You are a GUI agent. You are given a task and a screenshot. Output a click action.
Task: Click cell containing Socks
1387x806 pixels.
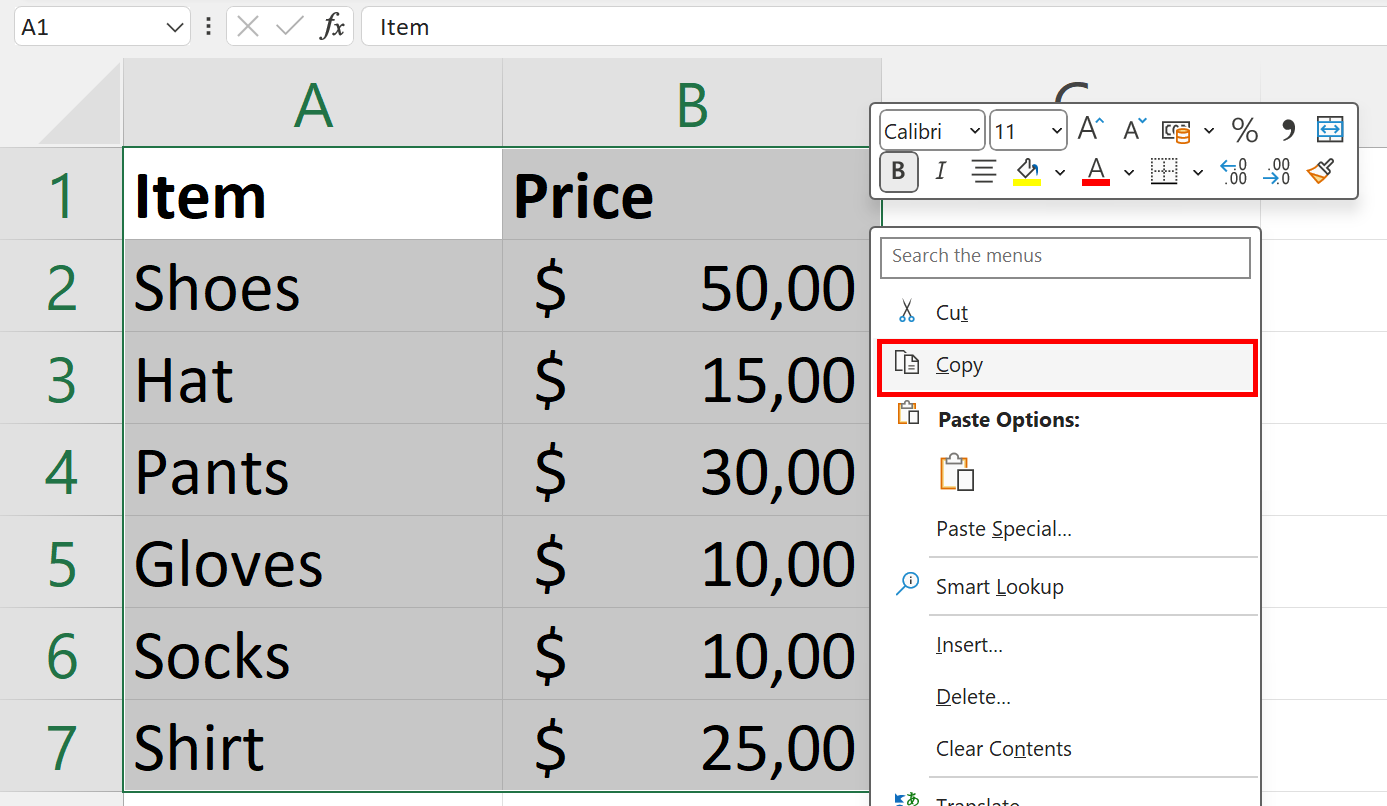click(313, 654)
